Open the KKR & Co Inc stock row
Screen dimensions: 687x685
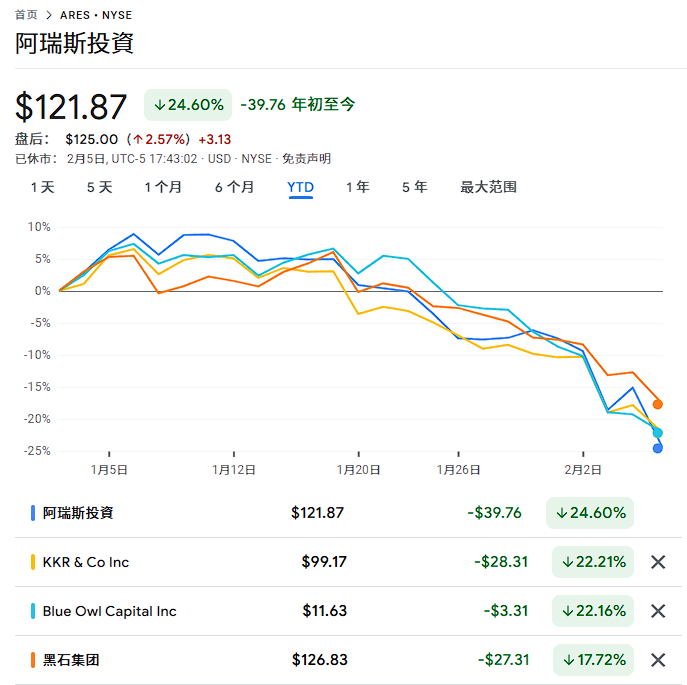[x=86, y=562]
